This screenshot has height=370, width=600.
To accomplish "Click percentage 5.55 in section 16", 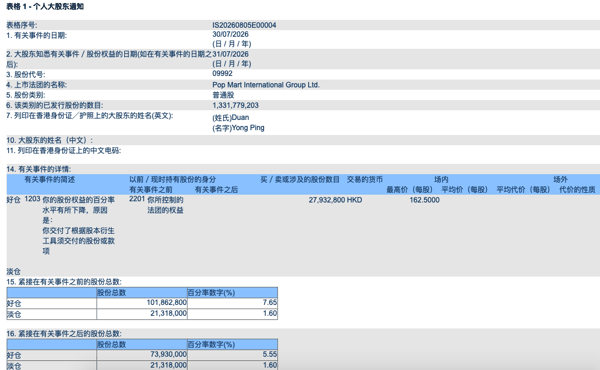I will pos(270,355).
